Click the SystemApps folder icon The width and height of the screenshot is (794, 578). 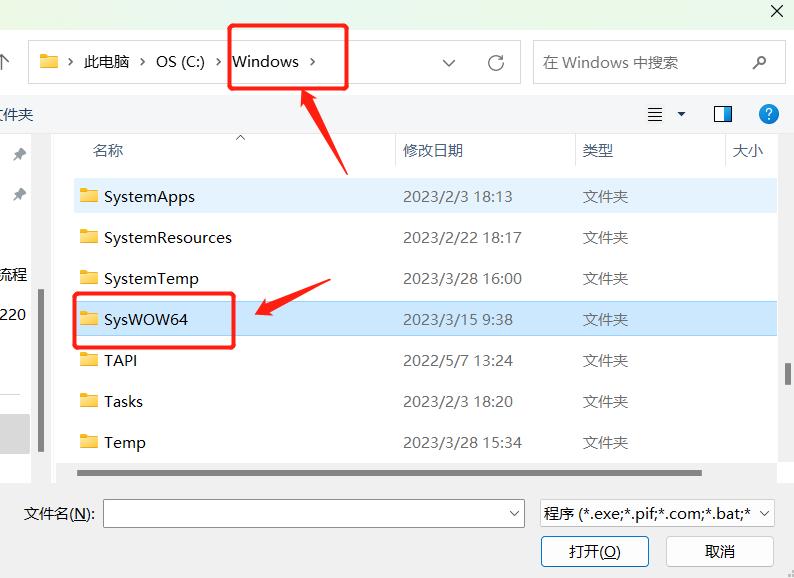(x=89, y=195)
